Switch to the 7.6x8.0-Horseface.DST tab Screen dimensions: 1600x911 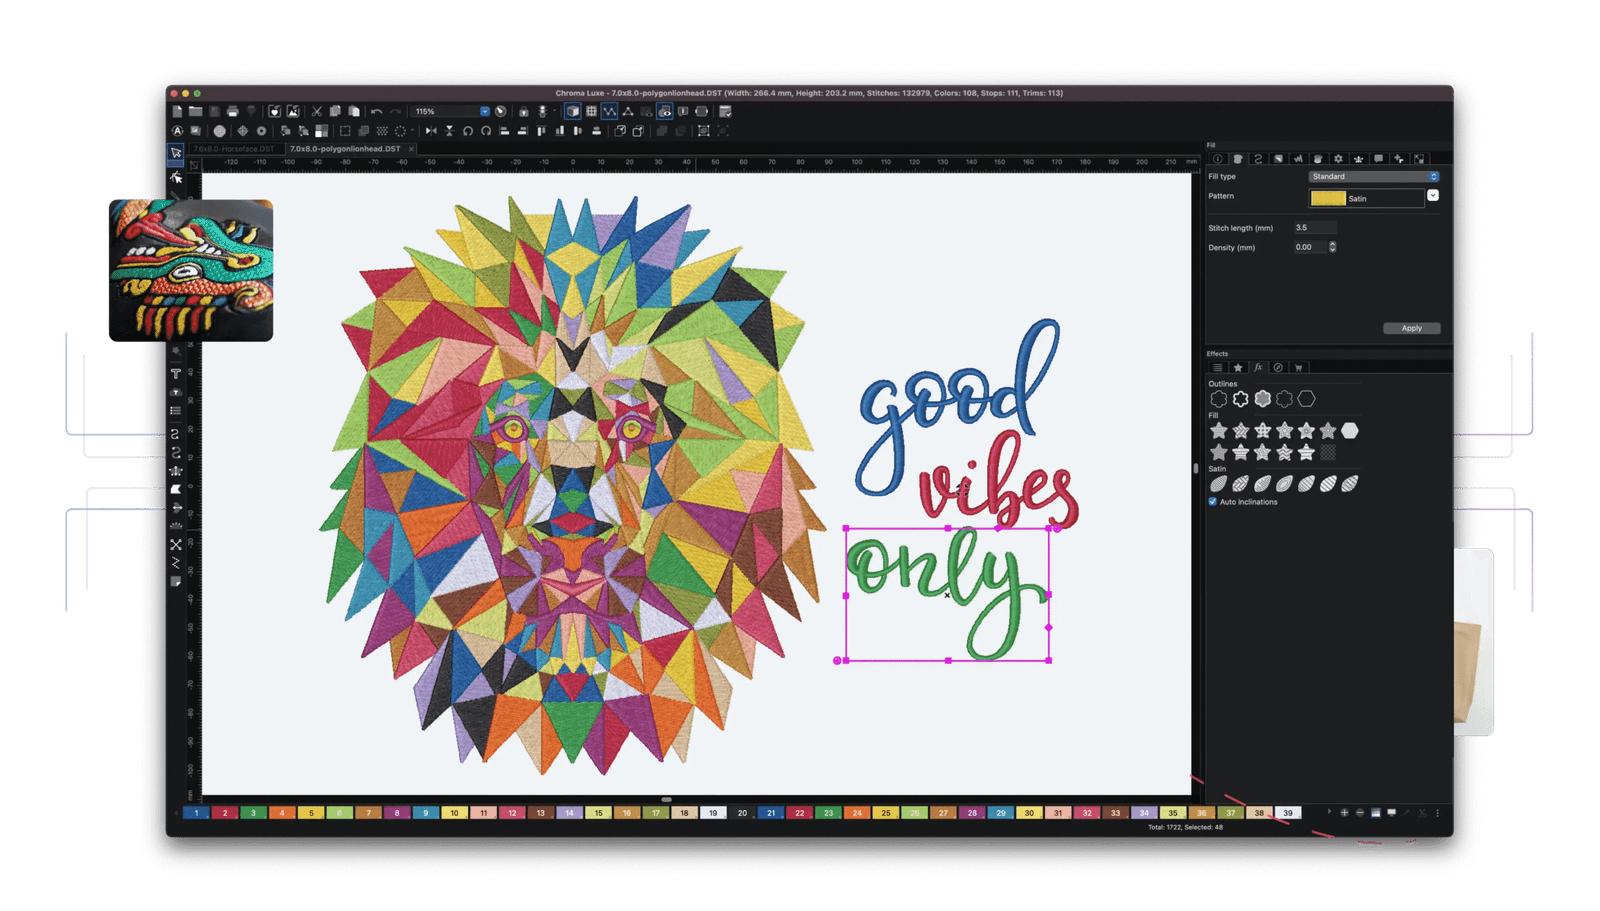[234, 148]
